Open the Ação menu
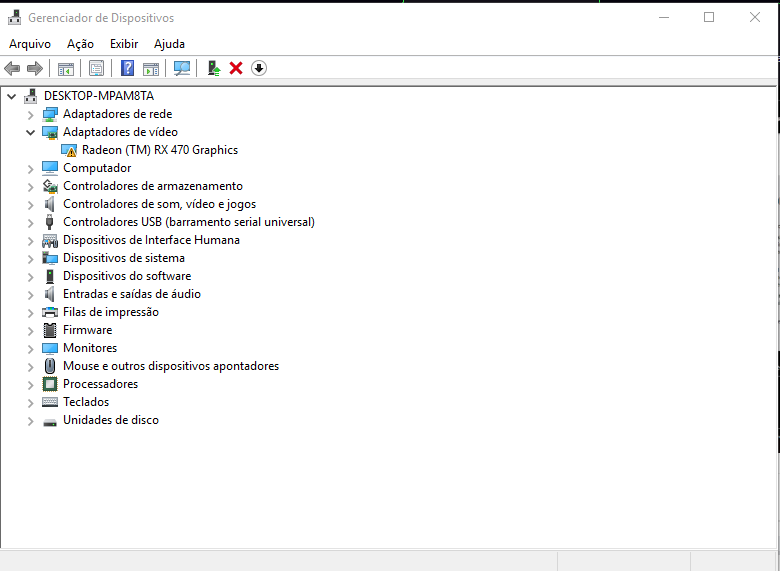Screen dimensions: 780x571 pyautogui.click(x=81, y=44)
